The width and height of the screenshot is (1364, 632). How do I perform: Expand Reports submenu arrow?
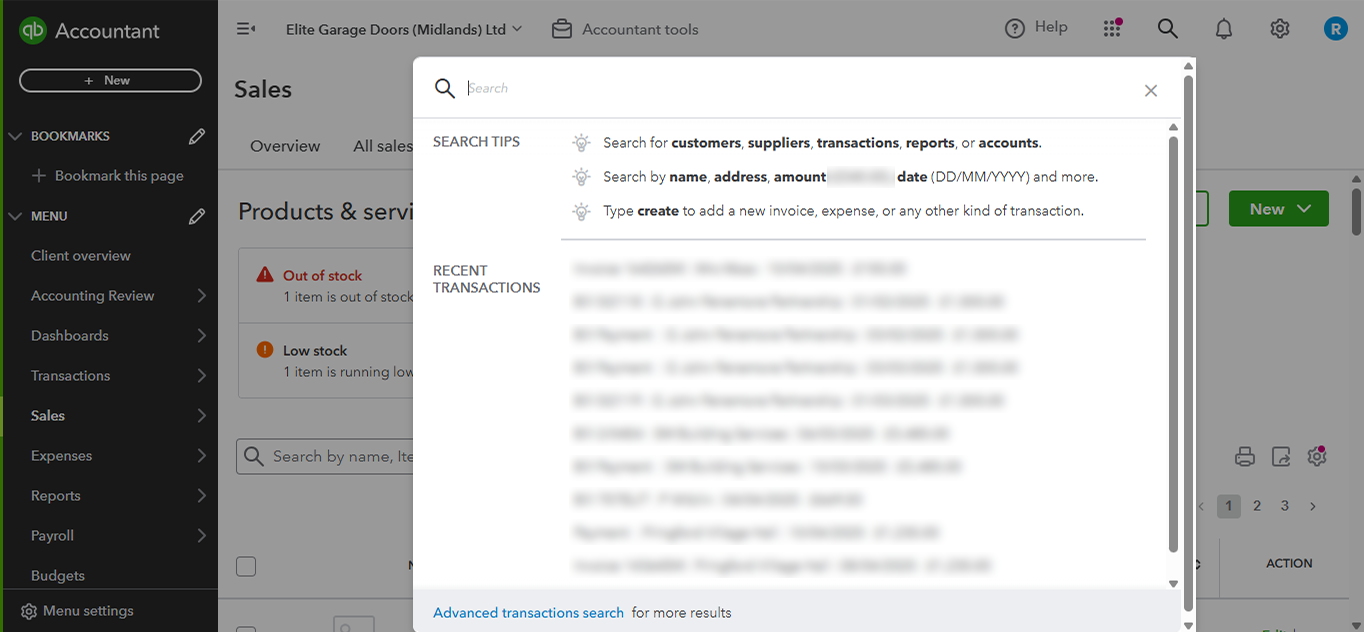click(202, 496)
